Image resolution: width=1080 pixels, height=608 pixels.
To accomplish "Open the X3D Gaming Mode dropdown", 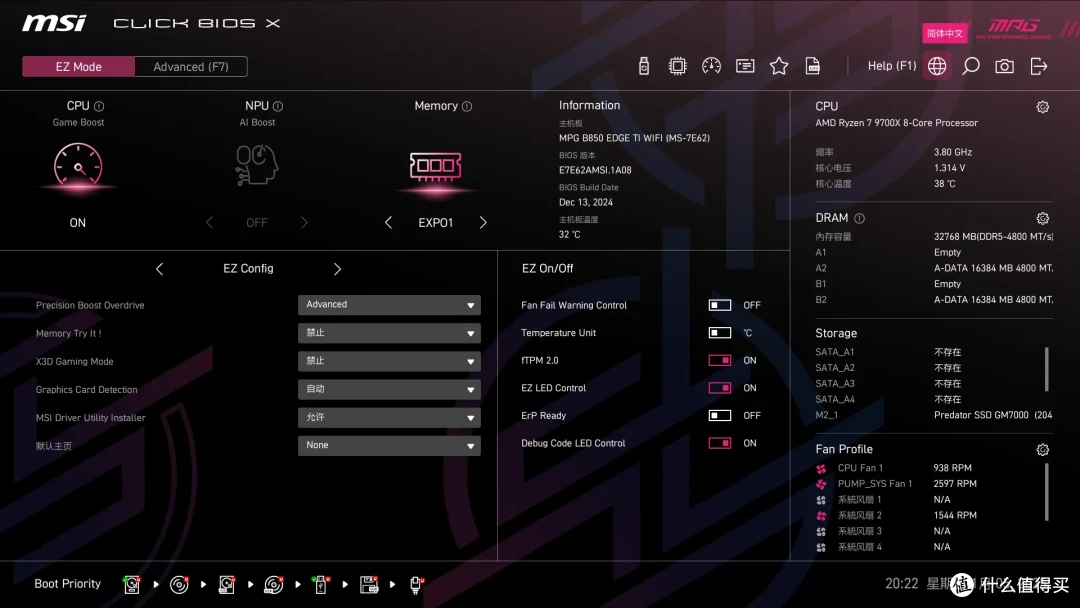I will pyautogui.click(x=389, y=361).
